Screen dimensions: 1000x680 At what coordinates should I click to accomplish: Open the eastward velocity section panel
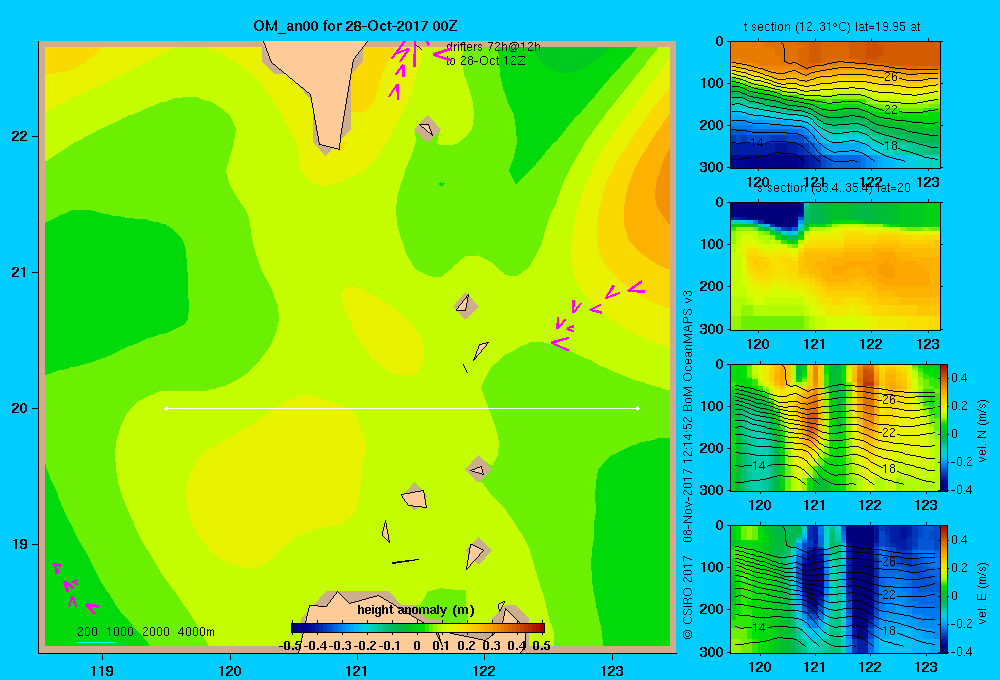(x=835, y=589)
